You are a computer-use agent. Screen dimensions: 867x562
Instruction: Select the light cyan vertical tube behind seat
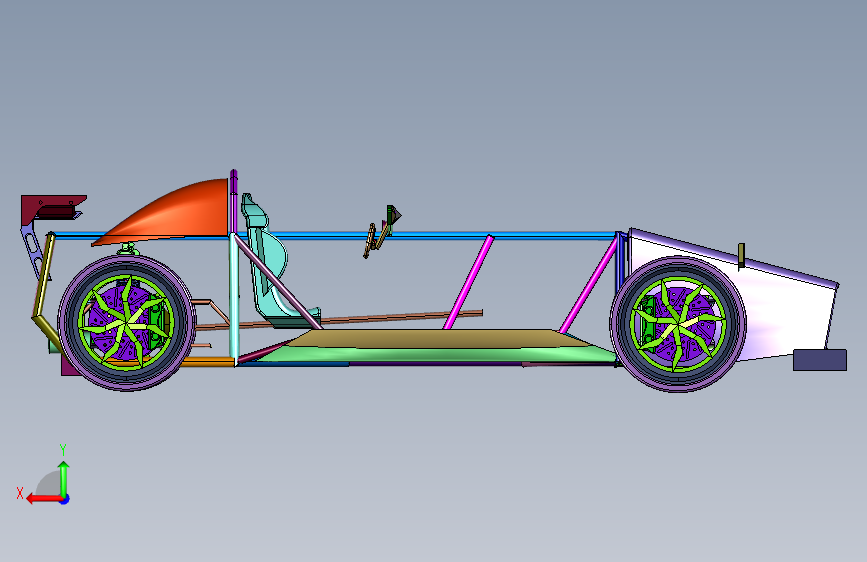click(234, 299)
